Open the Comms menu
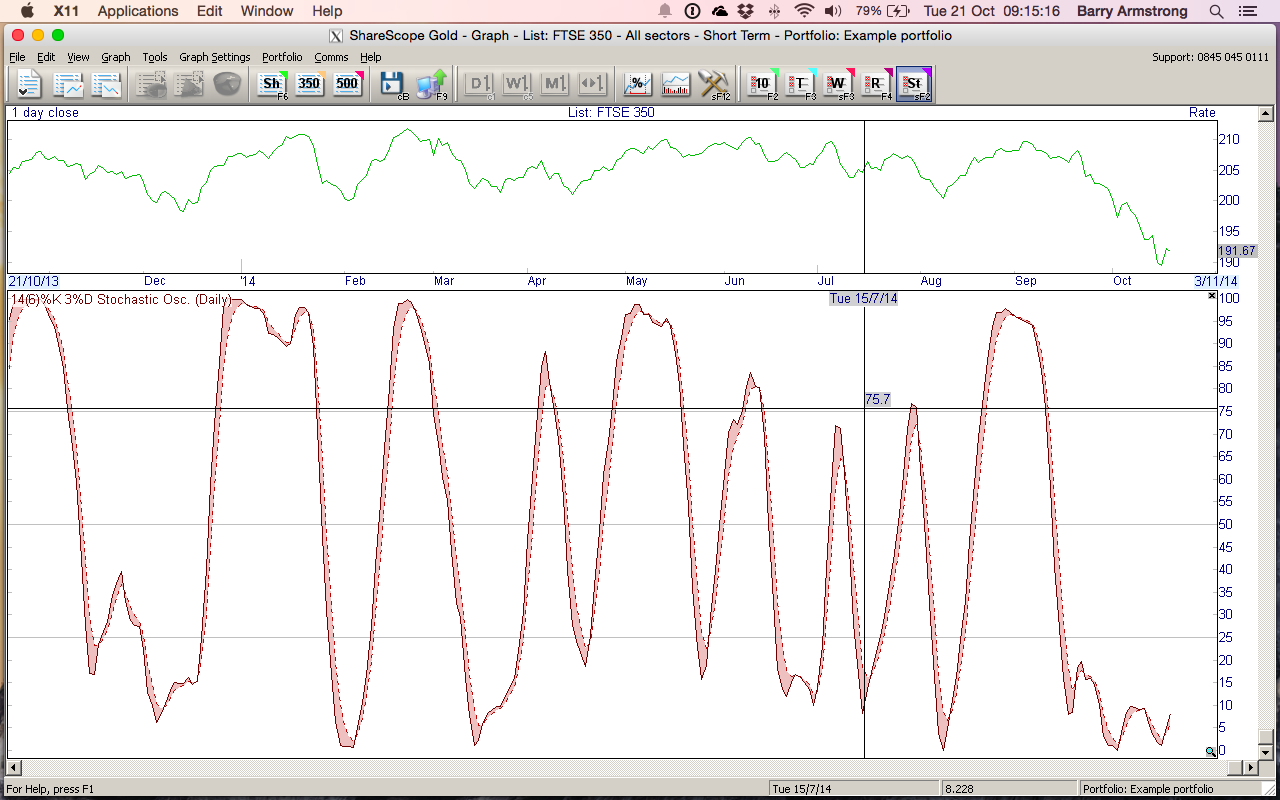Image resolution: width=1280 pixels, height=800 pixels. point(331,57)
